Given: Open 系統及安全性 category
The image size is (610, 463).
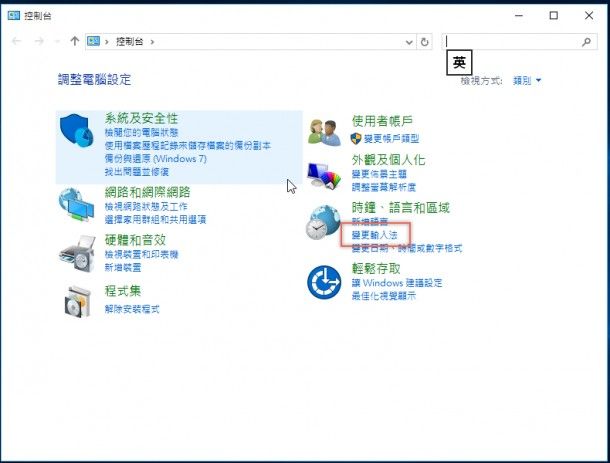Looking at the screenshot, I should (141, 118).
